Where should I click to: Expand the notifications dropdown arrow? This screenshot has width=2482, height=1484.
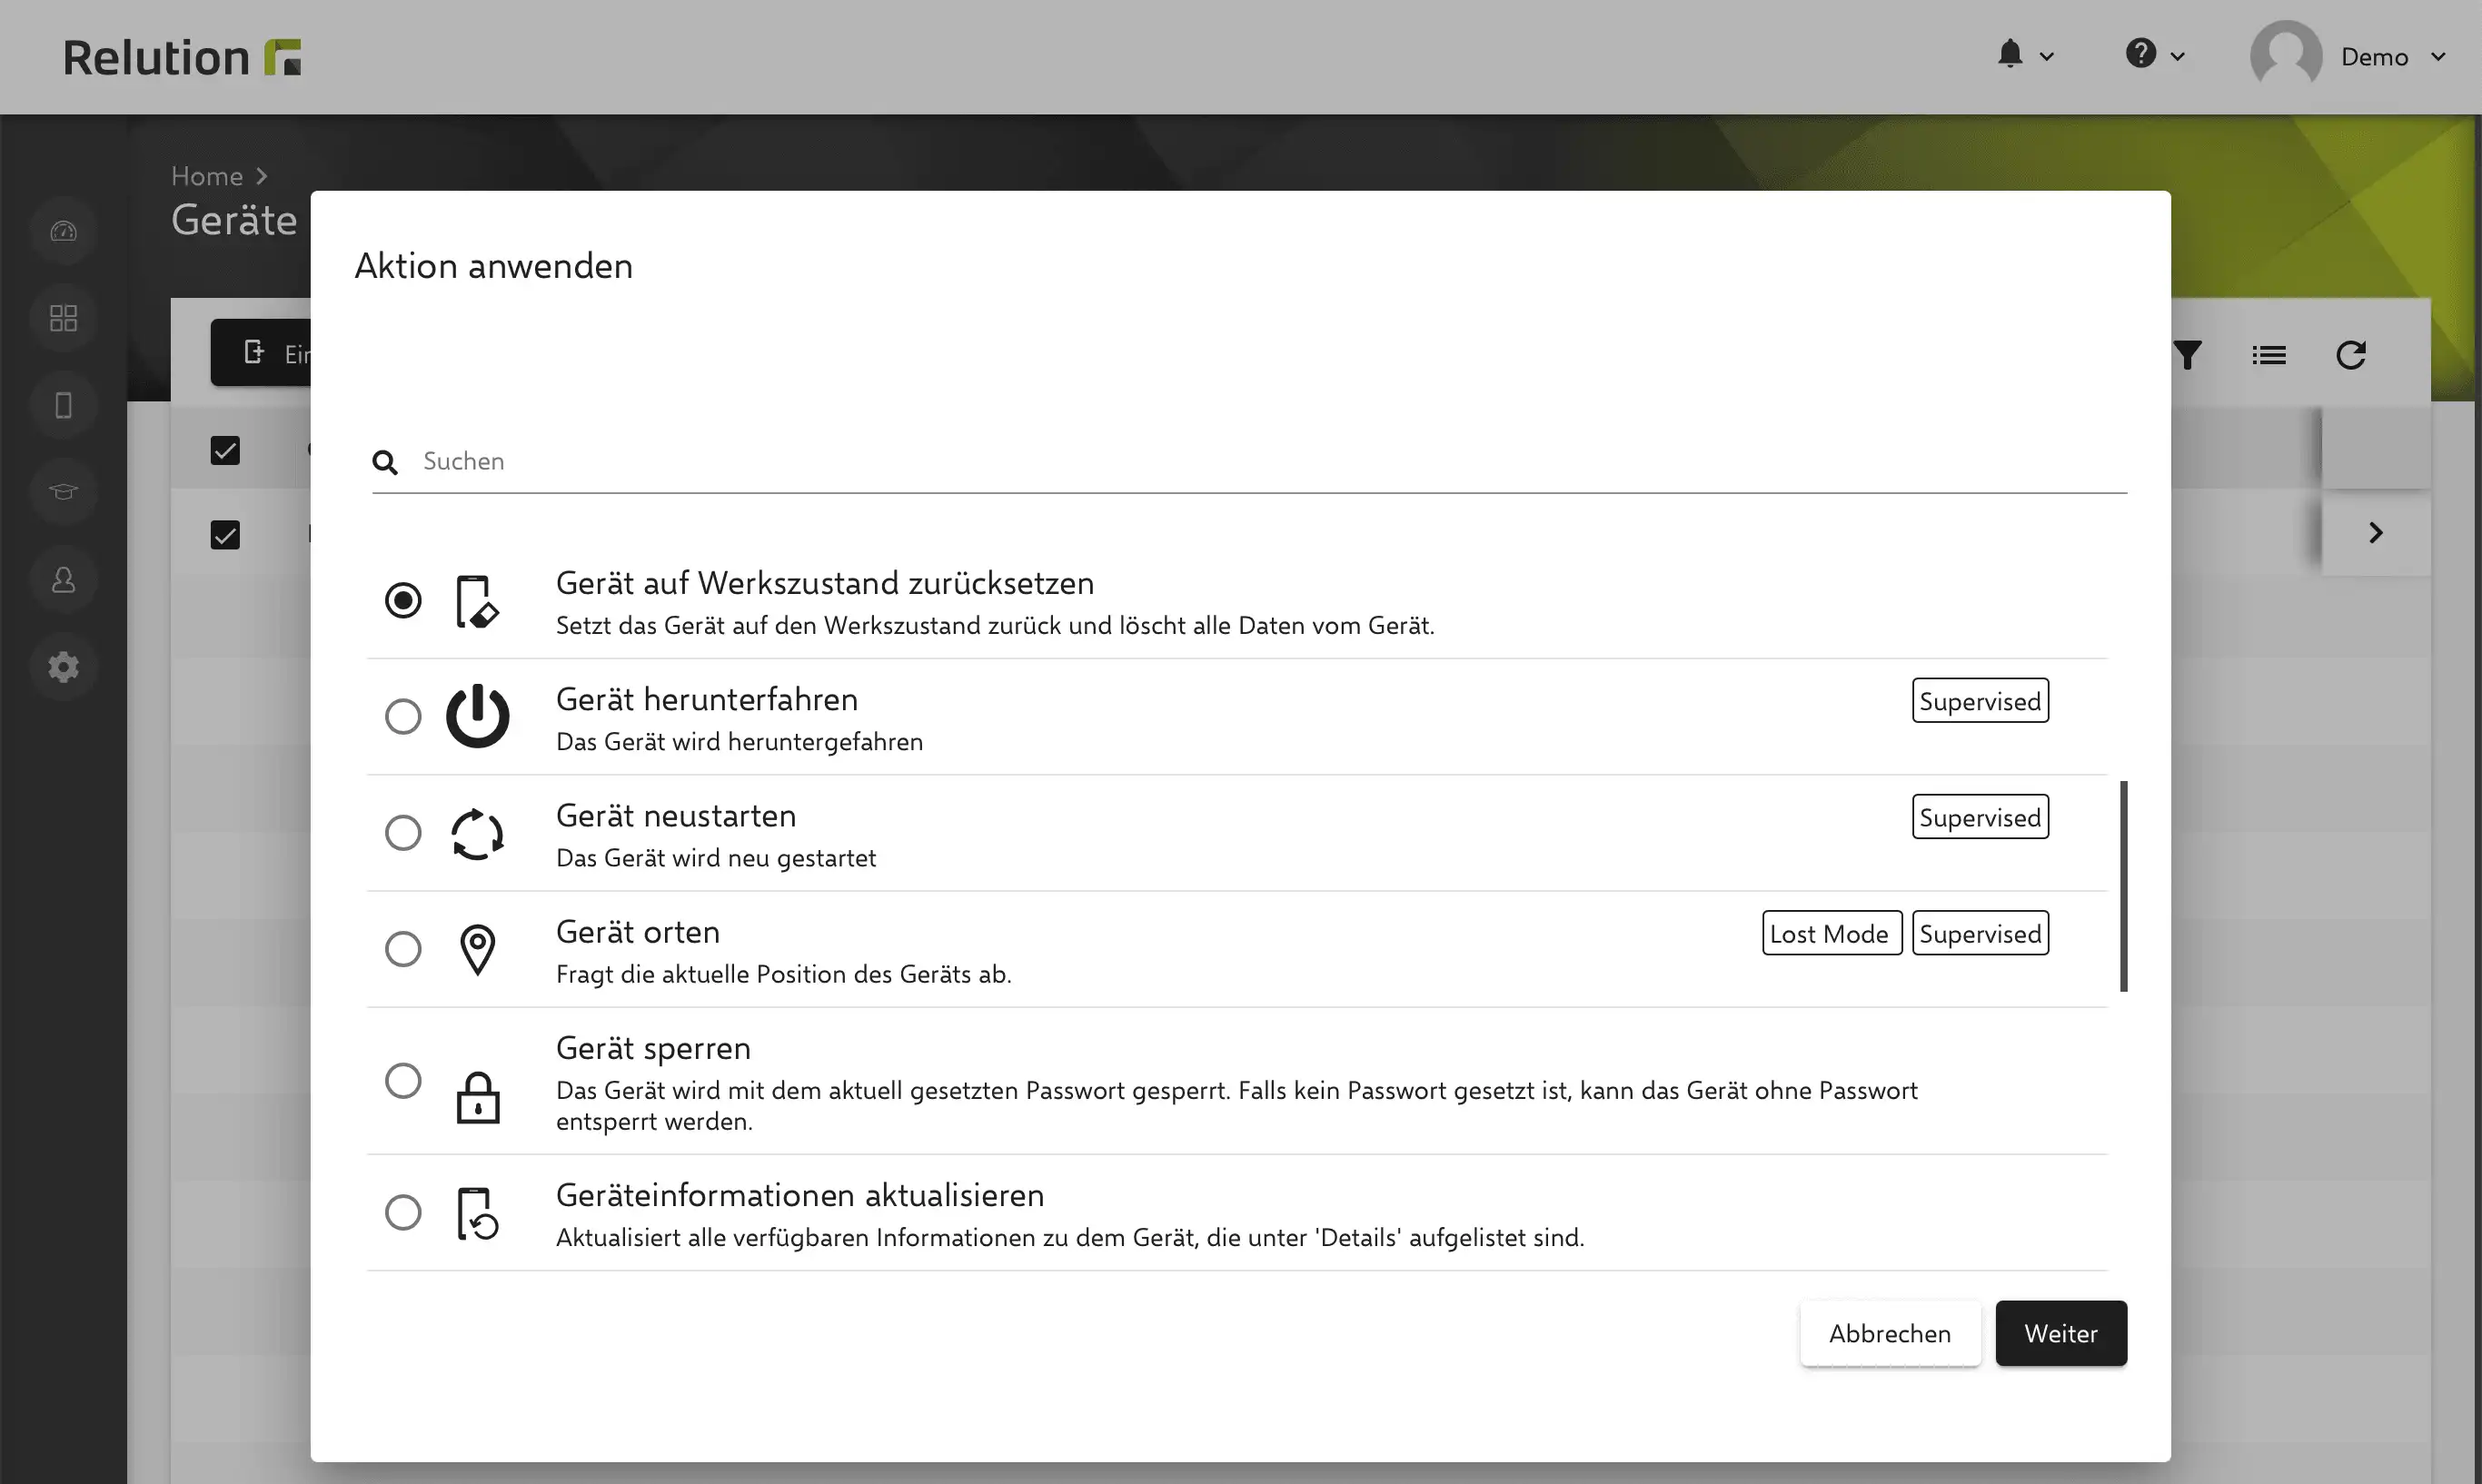point(2047,57)
